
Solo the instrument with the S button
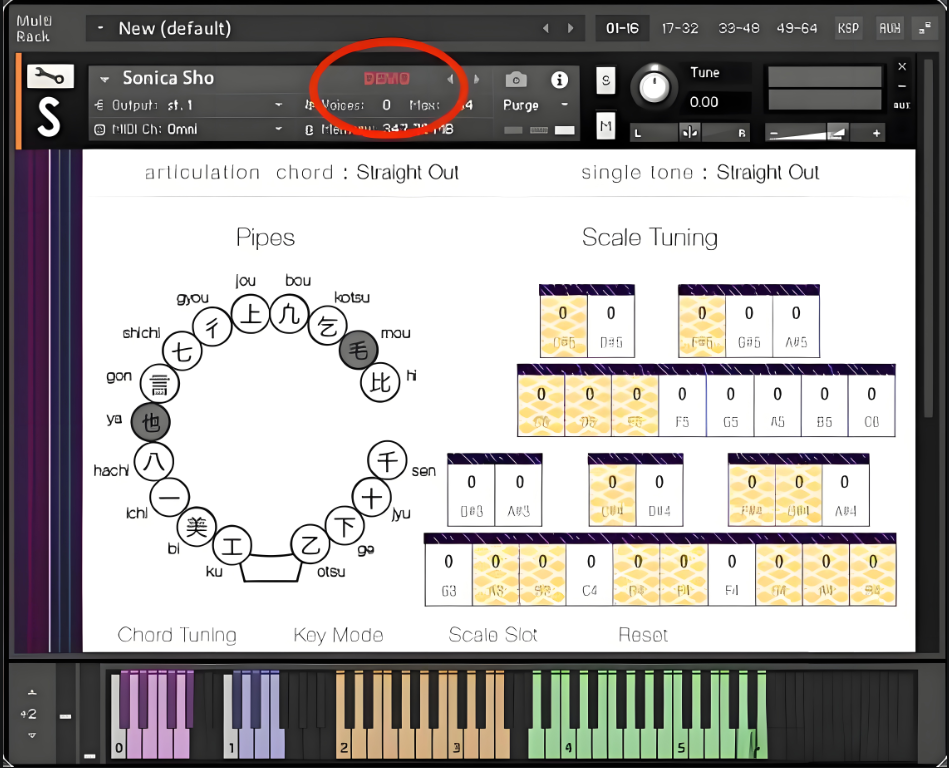click(606, 82)
